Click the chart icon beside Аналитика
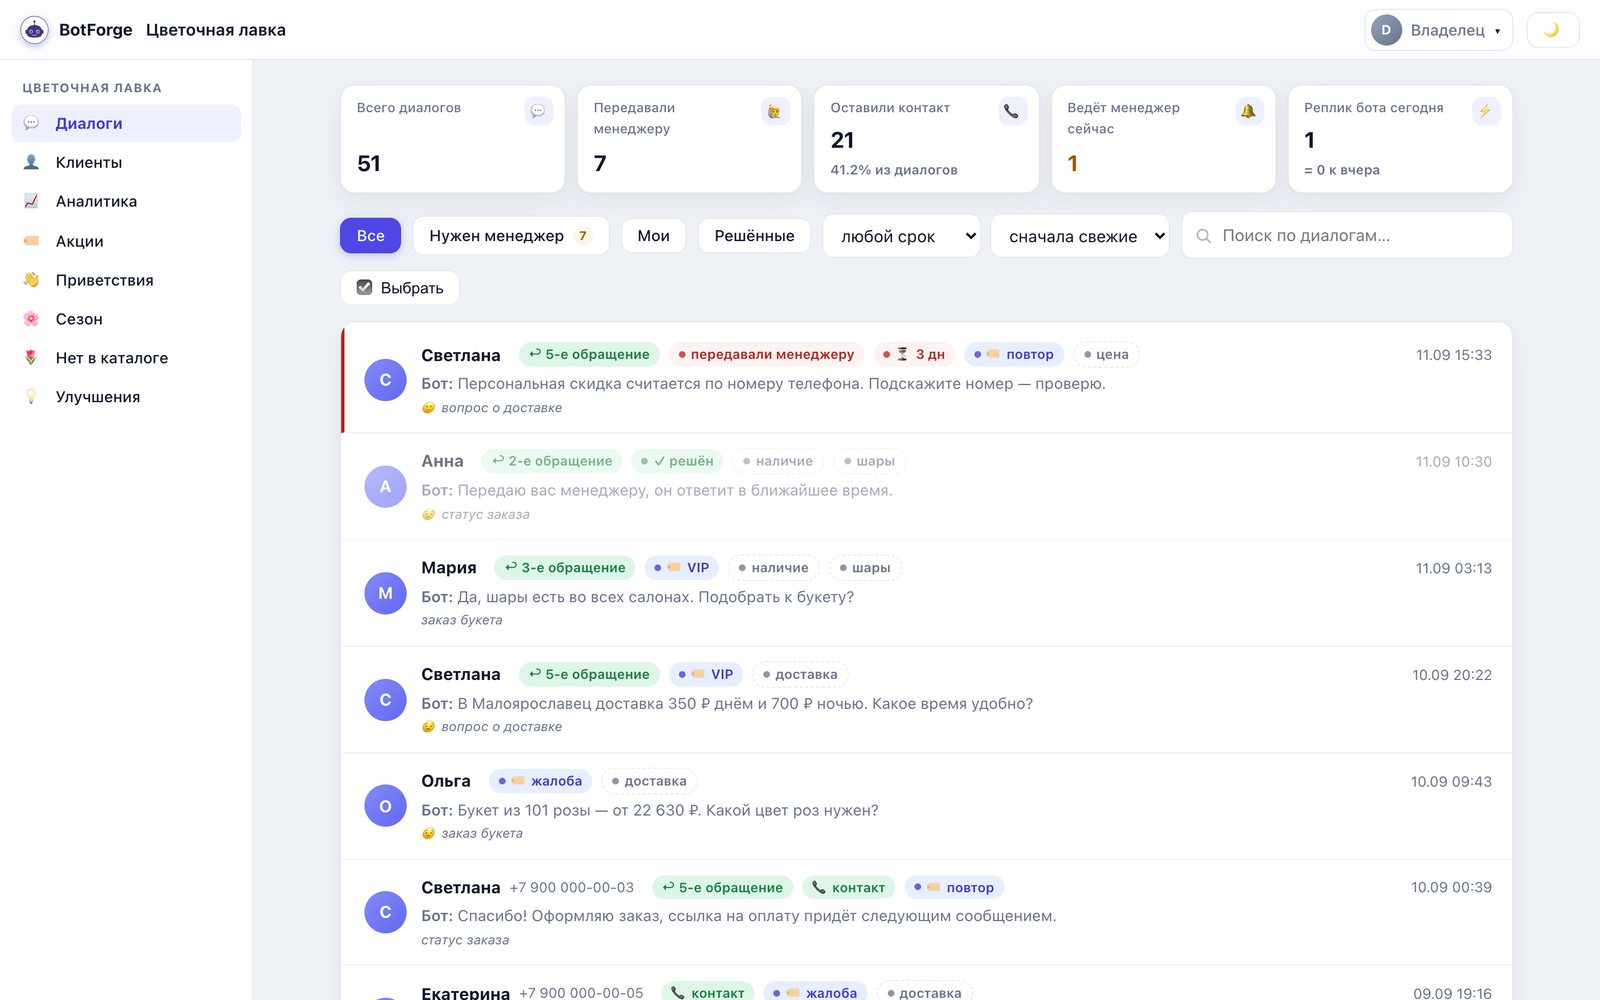This screenshot has height=1000, width=1600. click(x=31, y=201)
